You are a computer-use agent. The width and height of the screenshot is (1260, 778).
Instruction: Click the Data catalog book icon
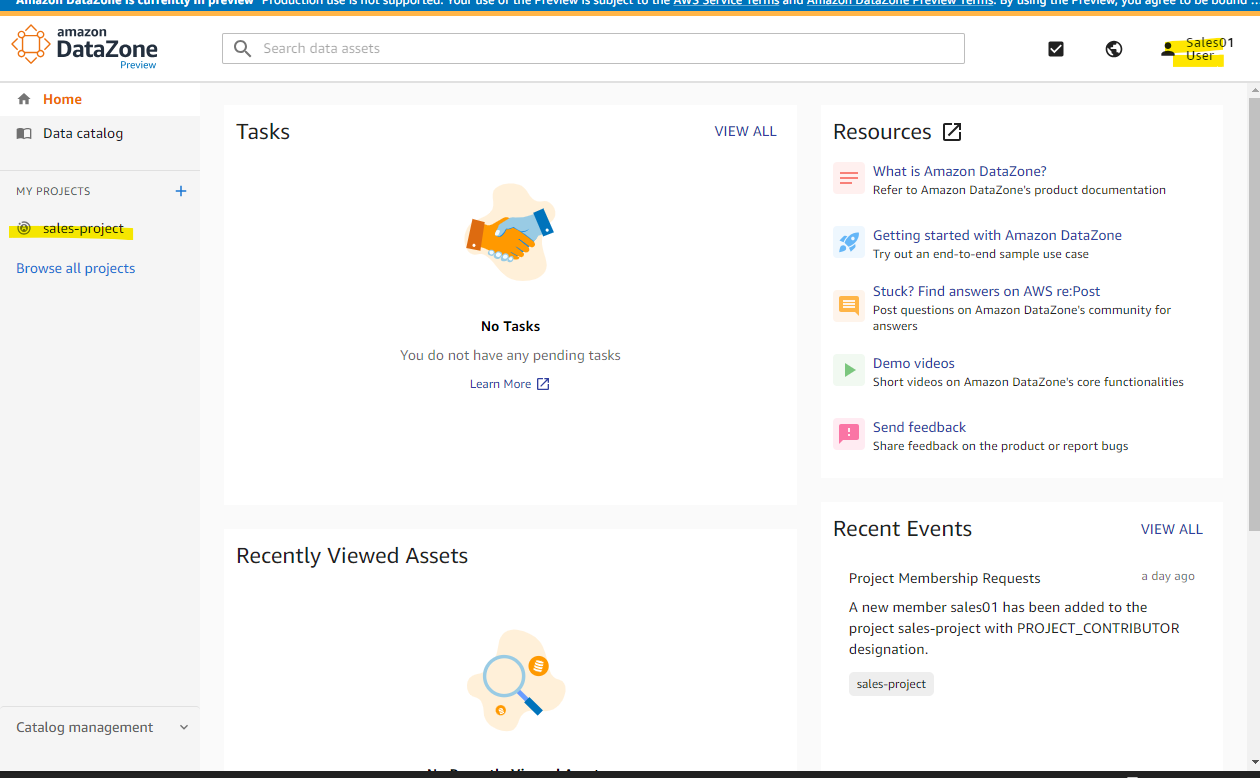(x=24, y=133)
